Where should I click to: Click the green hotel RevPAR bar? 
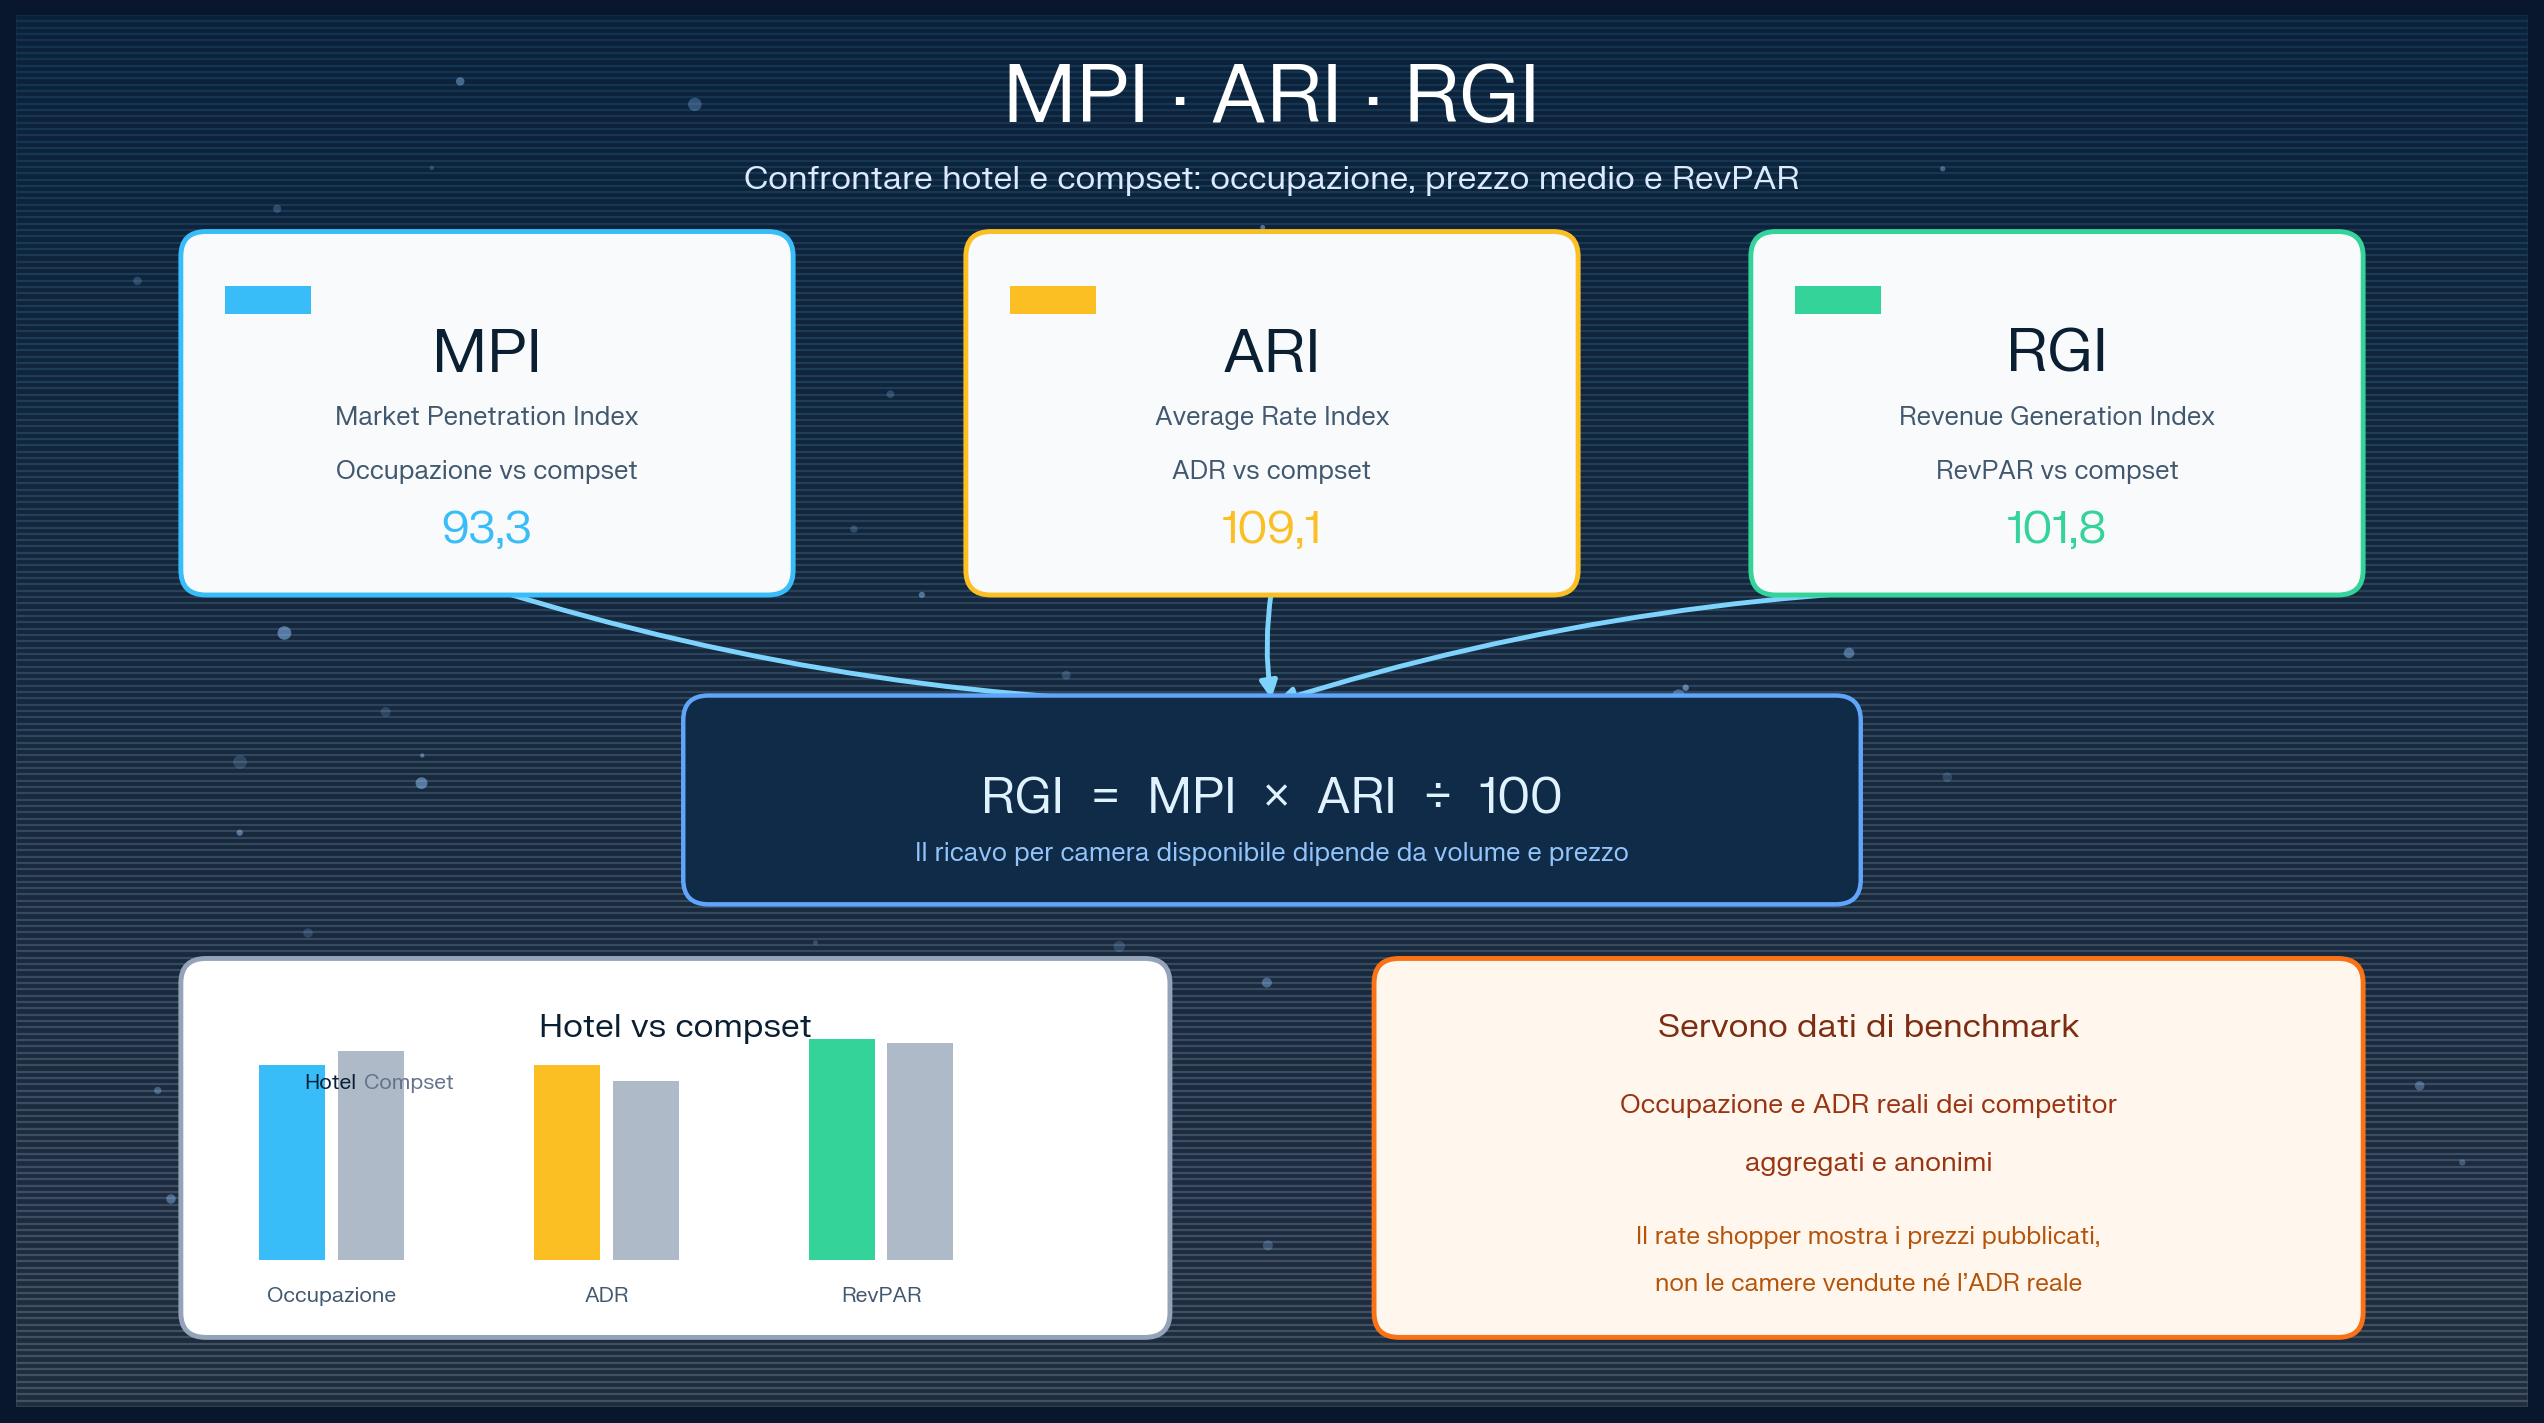click(x=842, y=1149)
